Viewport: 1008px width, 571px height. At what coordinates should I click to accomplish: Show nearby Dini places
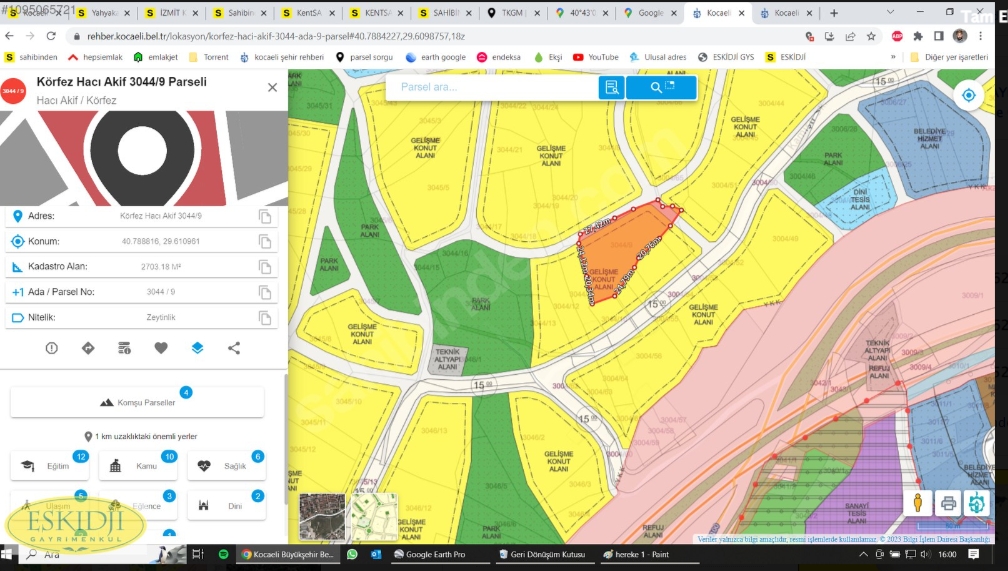(x=226, y=505)
